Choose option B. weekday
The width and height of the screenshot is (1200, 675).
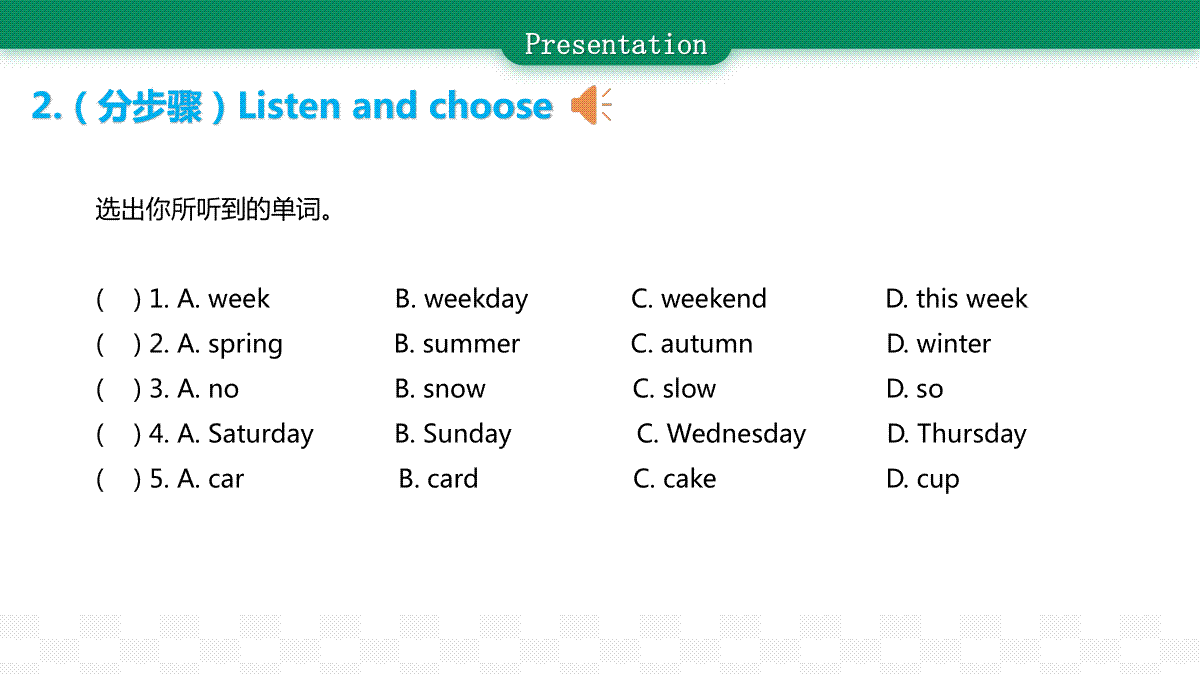point(461,299)
